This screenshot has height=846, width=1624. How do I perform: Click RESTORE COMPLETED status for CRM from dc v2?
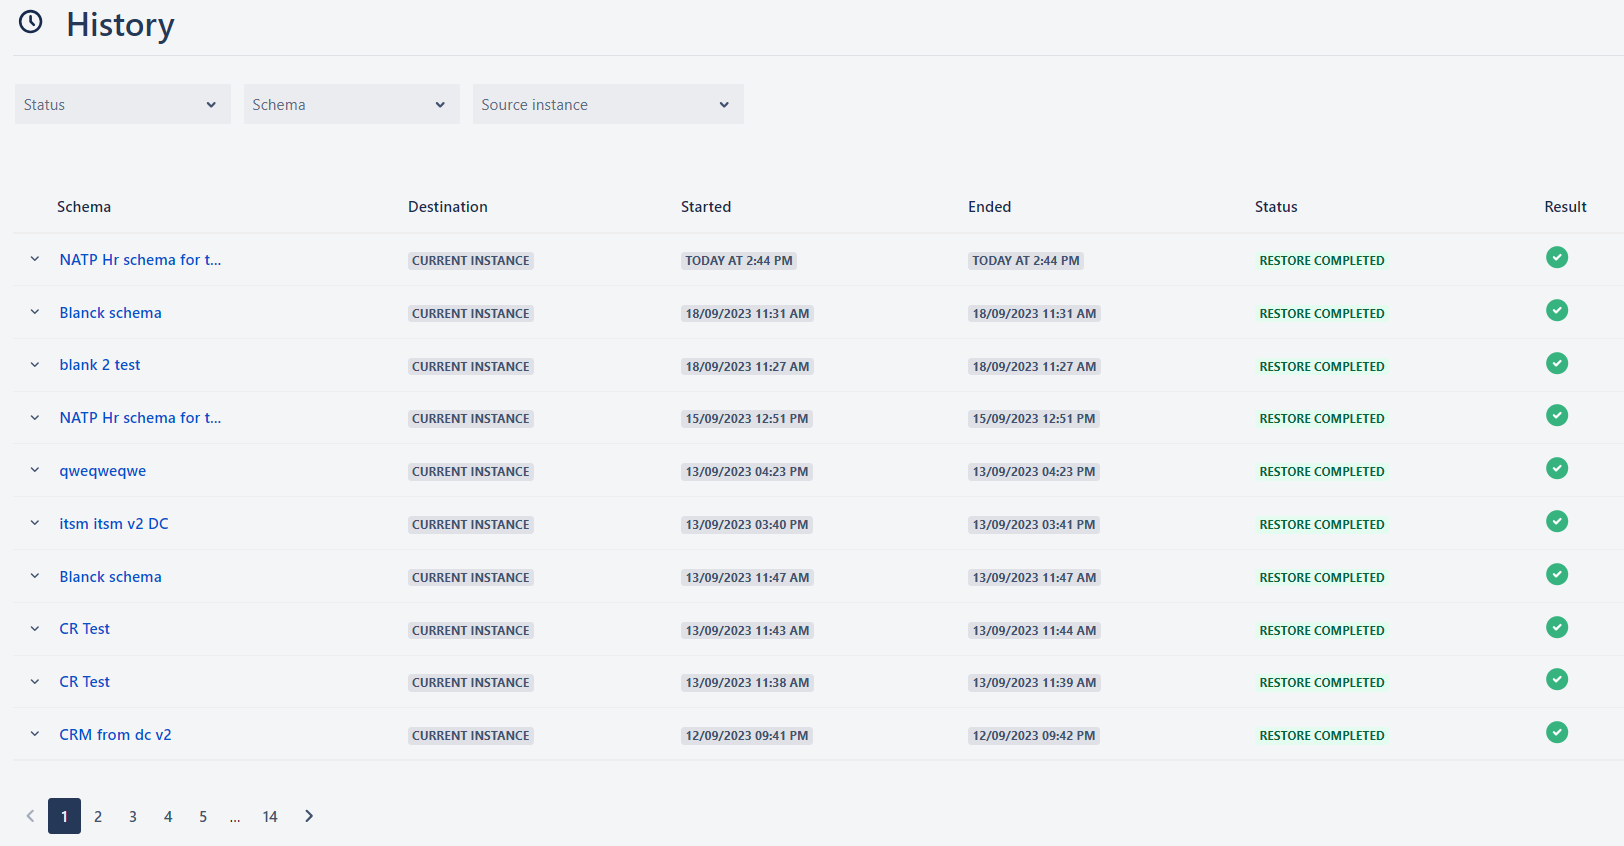1322,736
